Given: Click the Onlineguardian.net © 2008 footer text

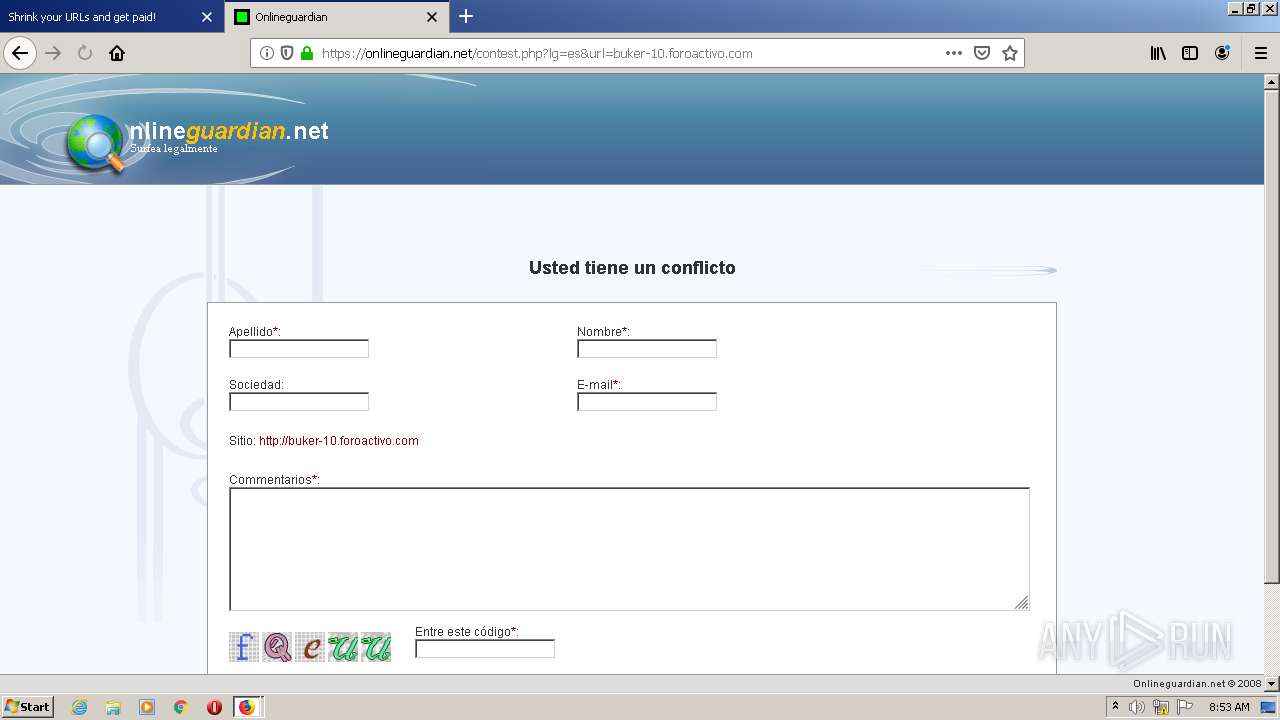Looking at the screenshot, I should pyautogui.click(x=1197, y=684).
